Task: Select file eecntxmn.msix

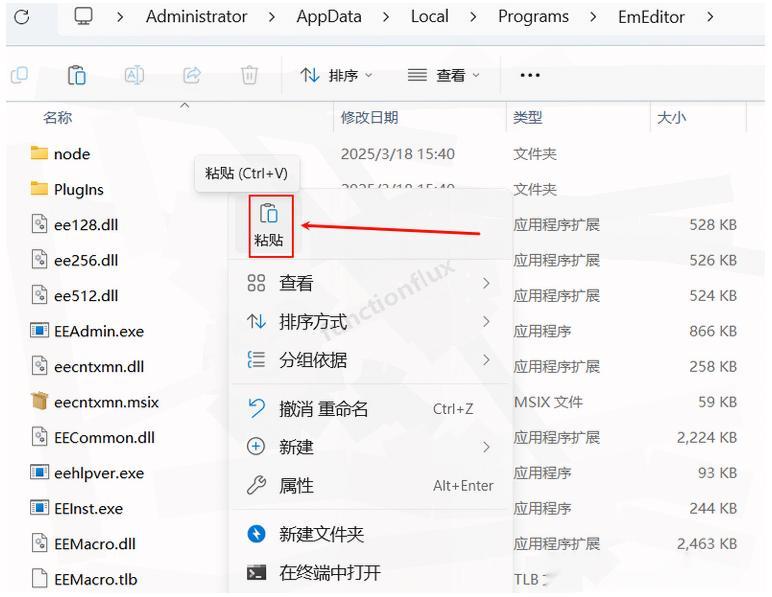Action: [x=106, y=402]
